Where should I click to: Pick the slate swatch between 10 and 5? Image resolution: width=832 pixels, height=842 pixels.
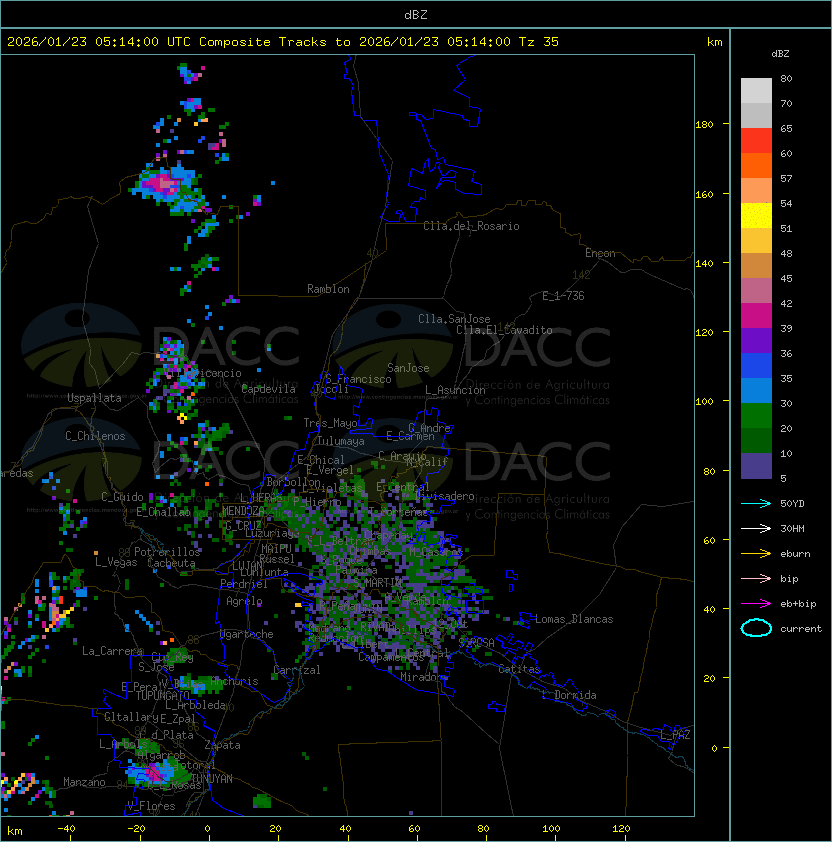click(756, 466)
